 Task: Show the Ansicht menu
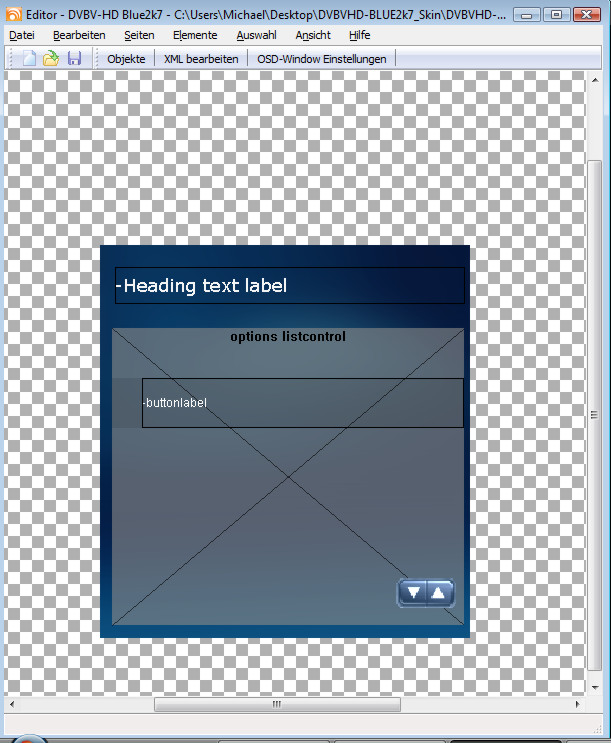point(313,35)
